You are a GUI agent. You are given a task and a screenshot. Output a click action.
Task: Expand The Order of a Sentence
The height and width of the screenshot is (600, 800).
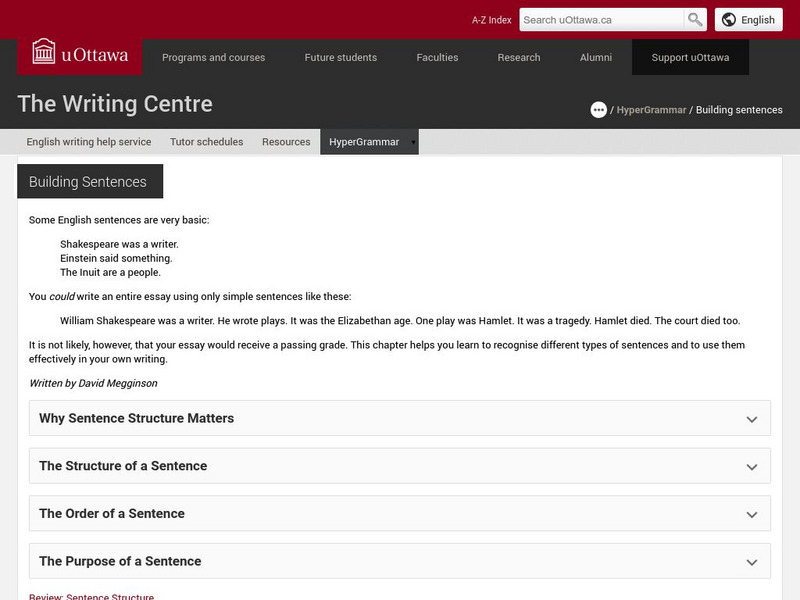coord(400,514)
